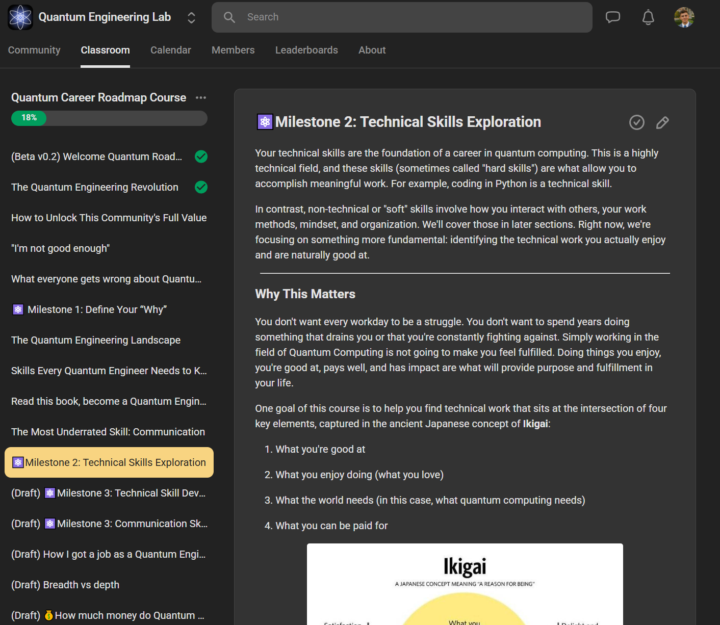Click list item What you enjoy doing
The height and width of the screenshot is (625, 720).
pos(360,474)
